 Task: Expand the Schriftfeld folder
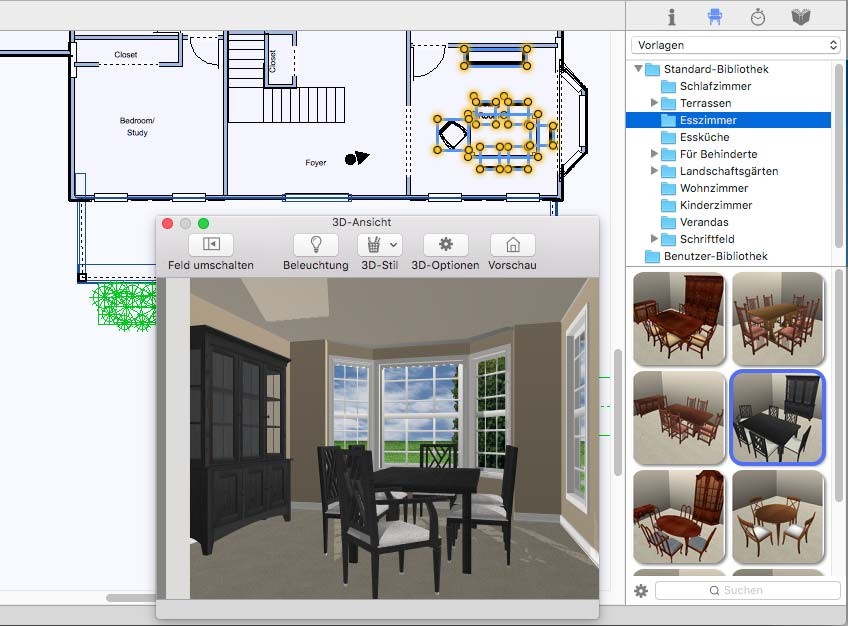(x=654, y=238)
